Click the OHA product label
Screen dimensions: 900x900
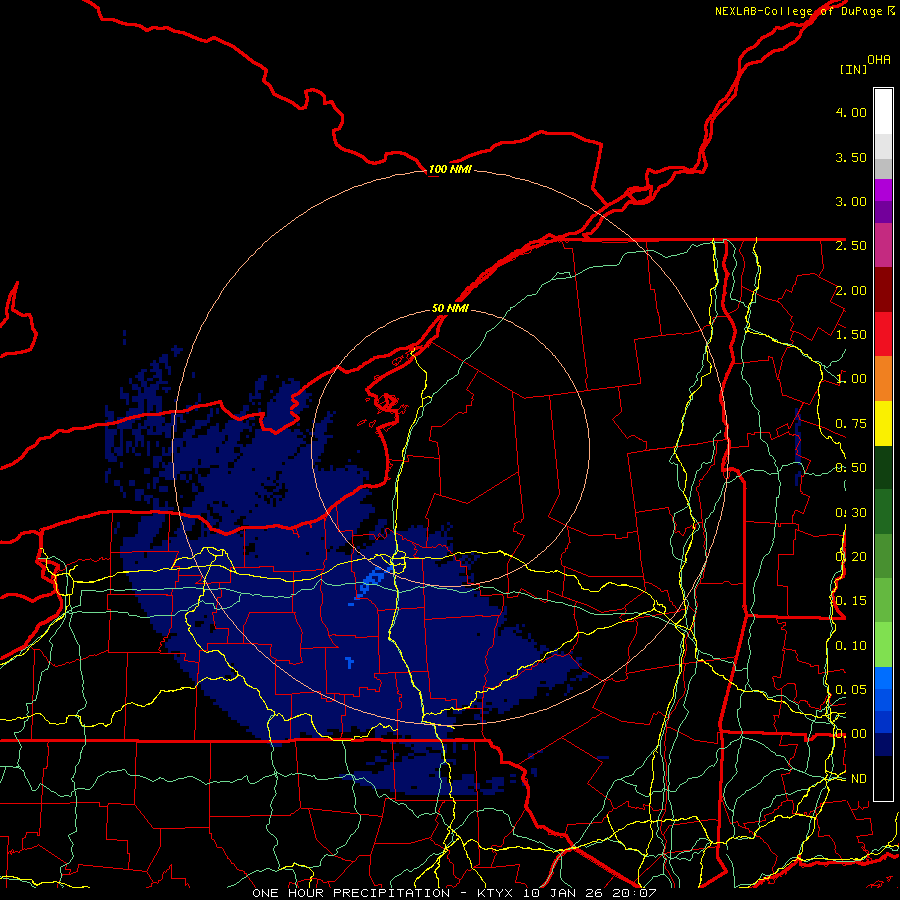pos(879,59)
